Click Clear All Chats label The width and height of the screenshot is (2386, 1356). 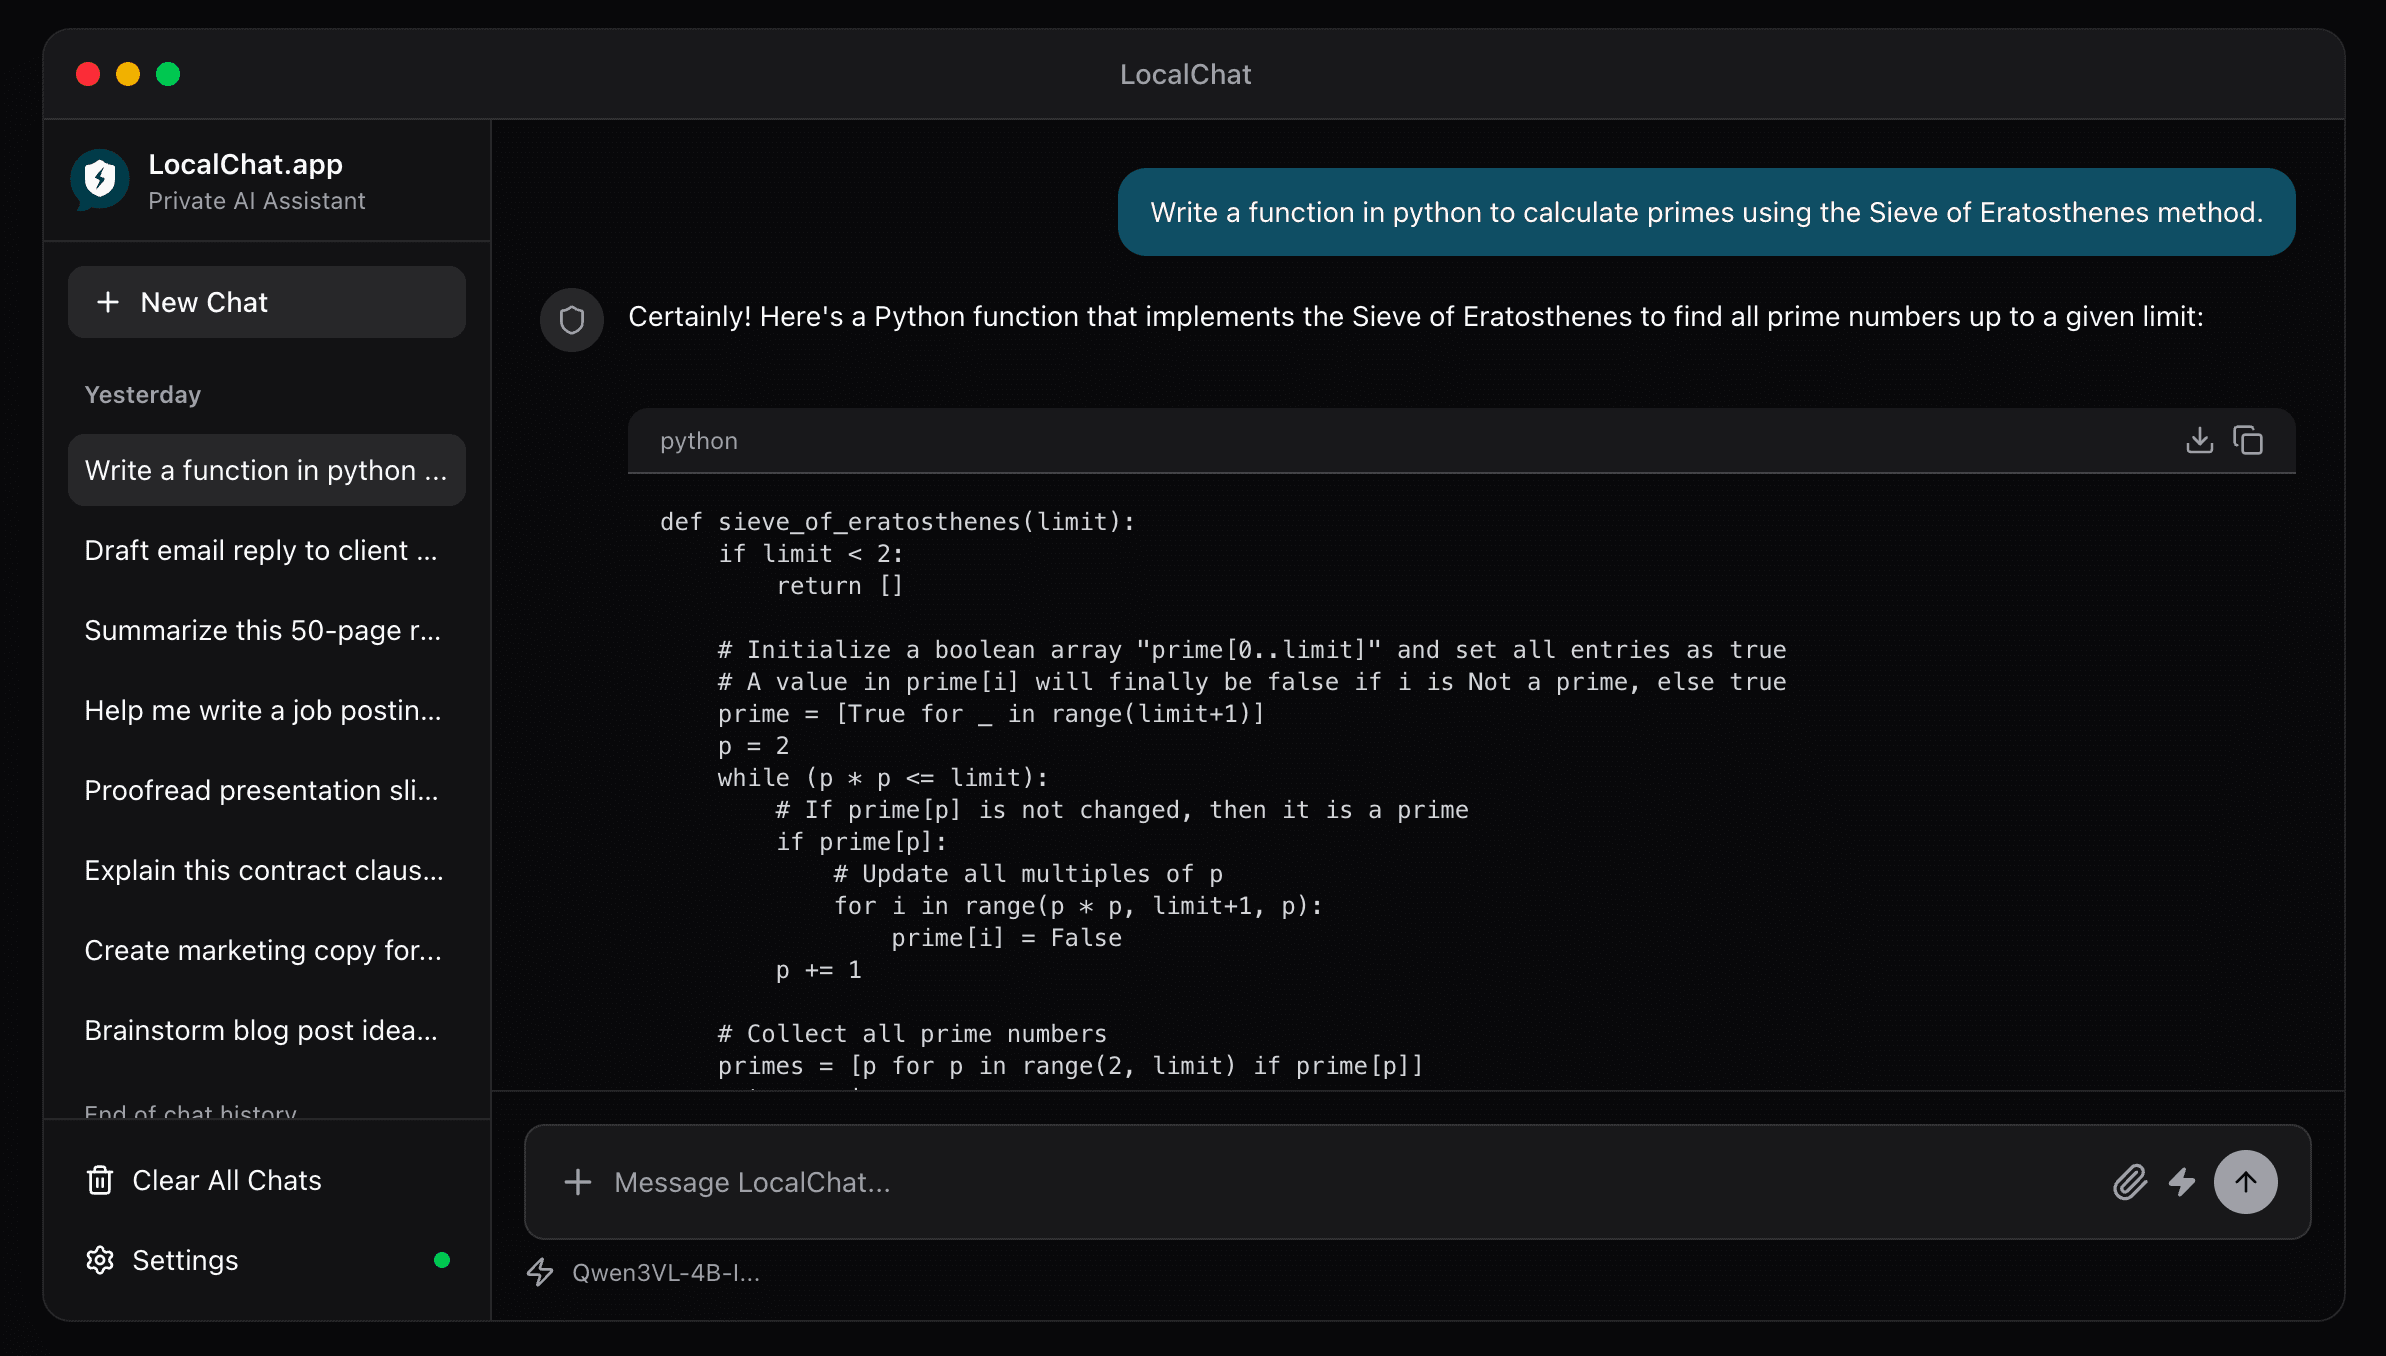(227, 1180)
